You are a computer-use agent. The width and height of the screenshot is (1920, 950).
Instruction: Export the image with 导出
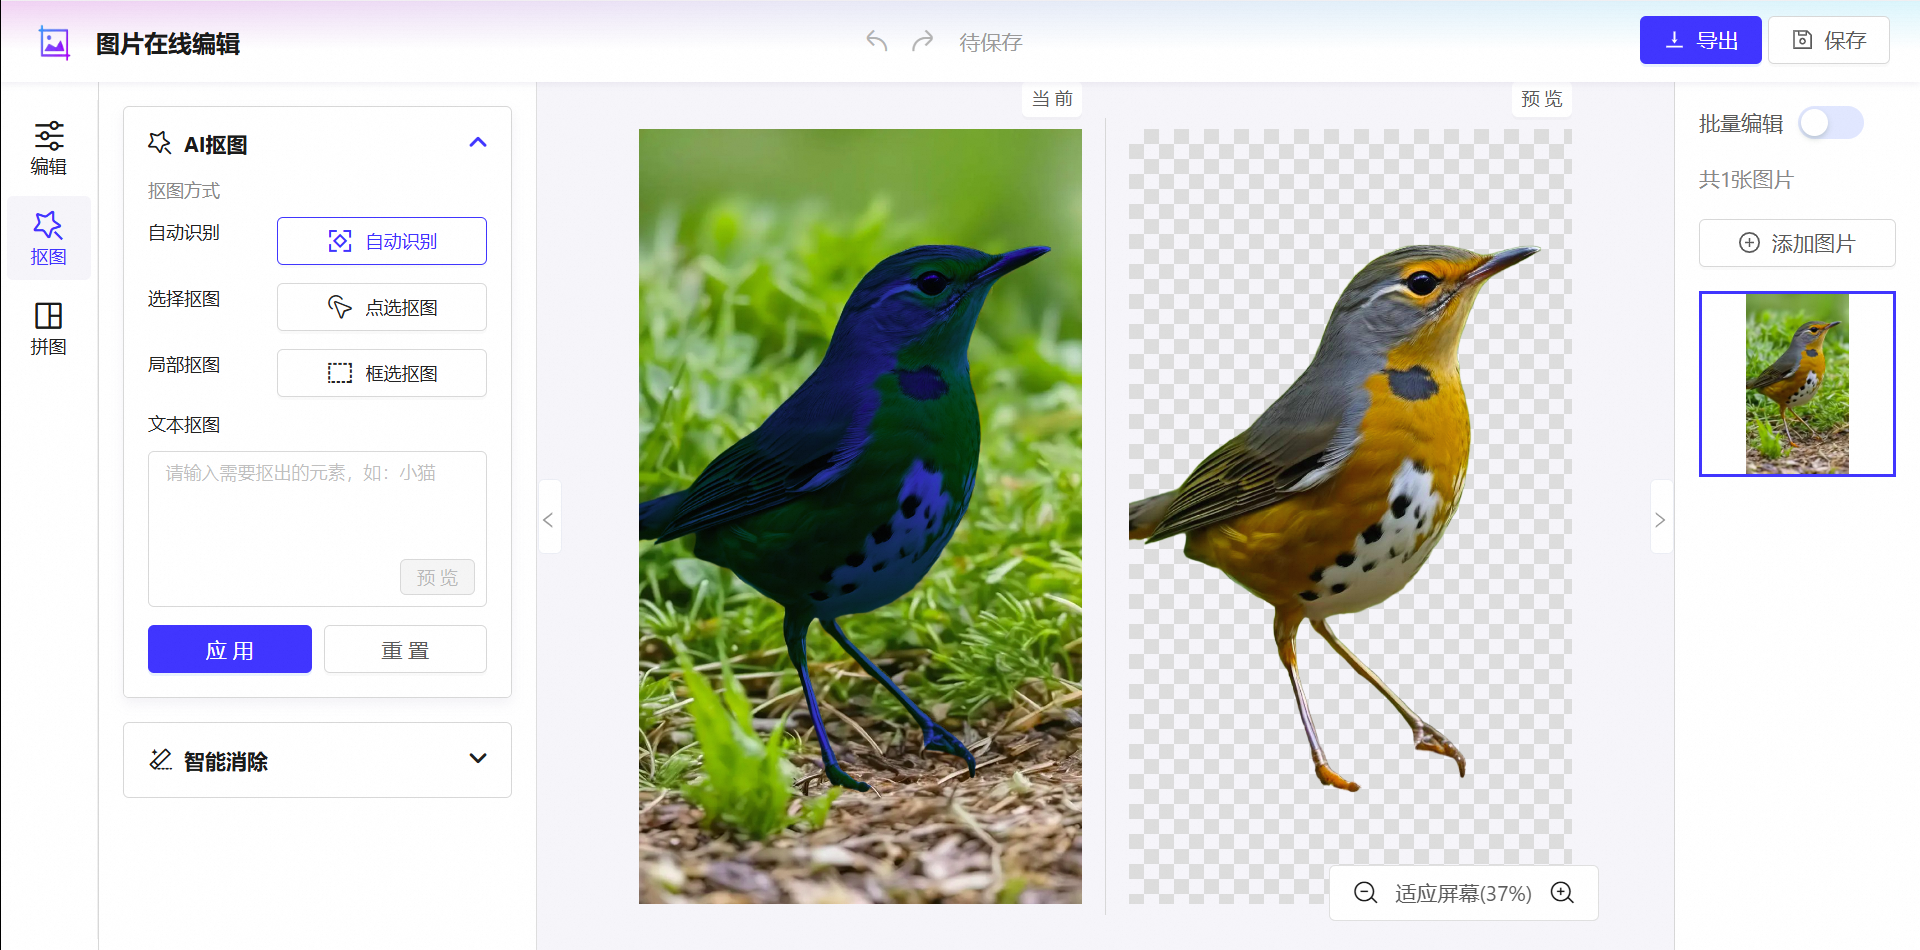pyautogui.click(x=1700, y=40)
